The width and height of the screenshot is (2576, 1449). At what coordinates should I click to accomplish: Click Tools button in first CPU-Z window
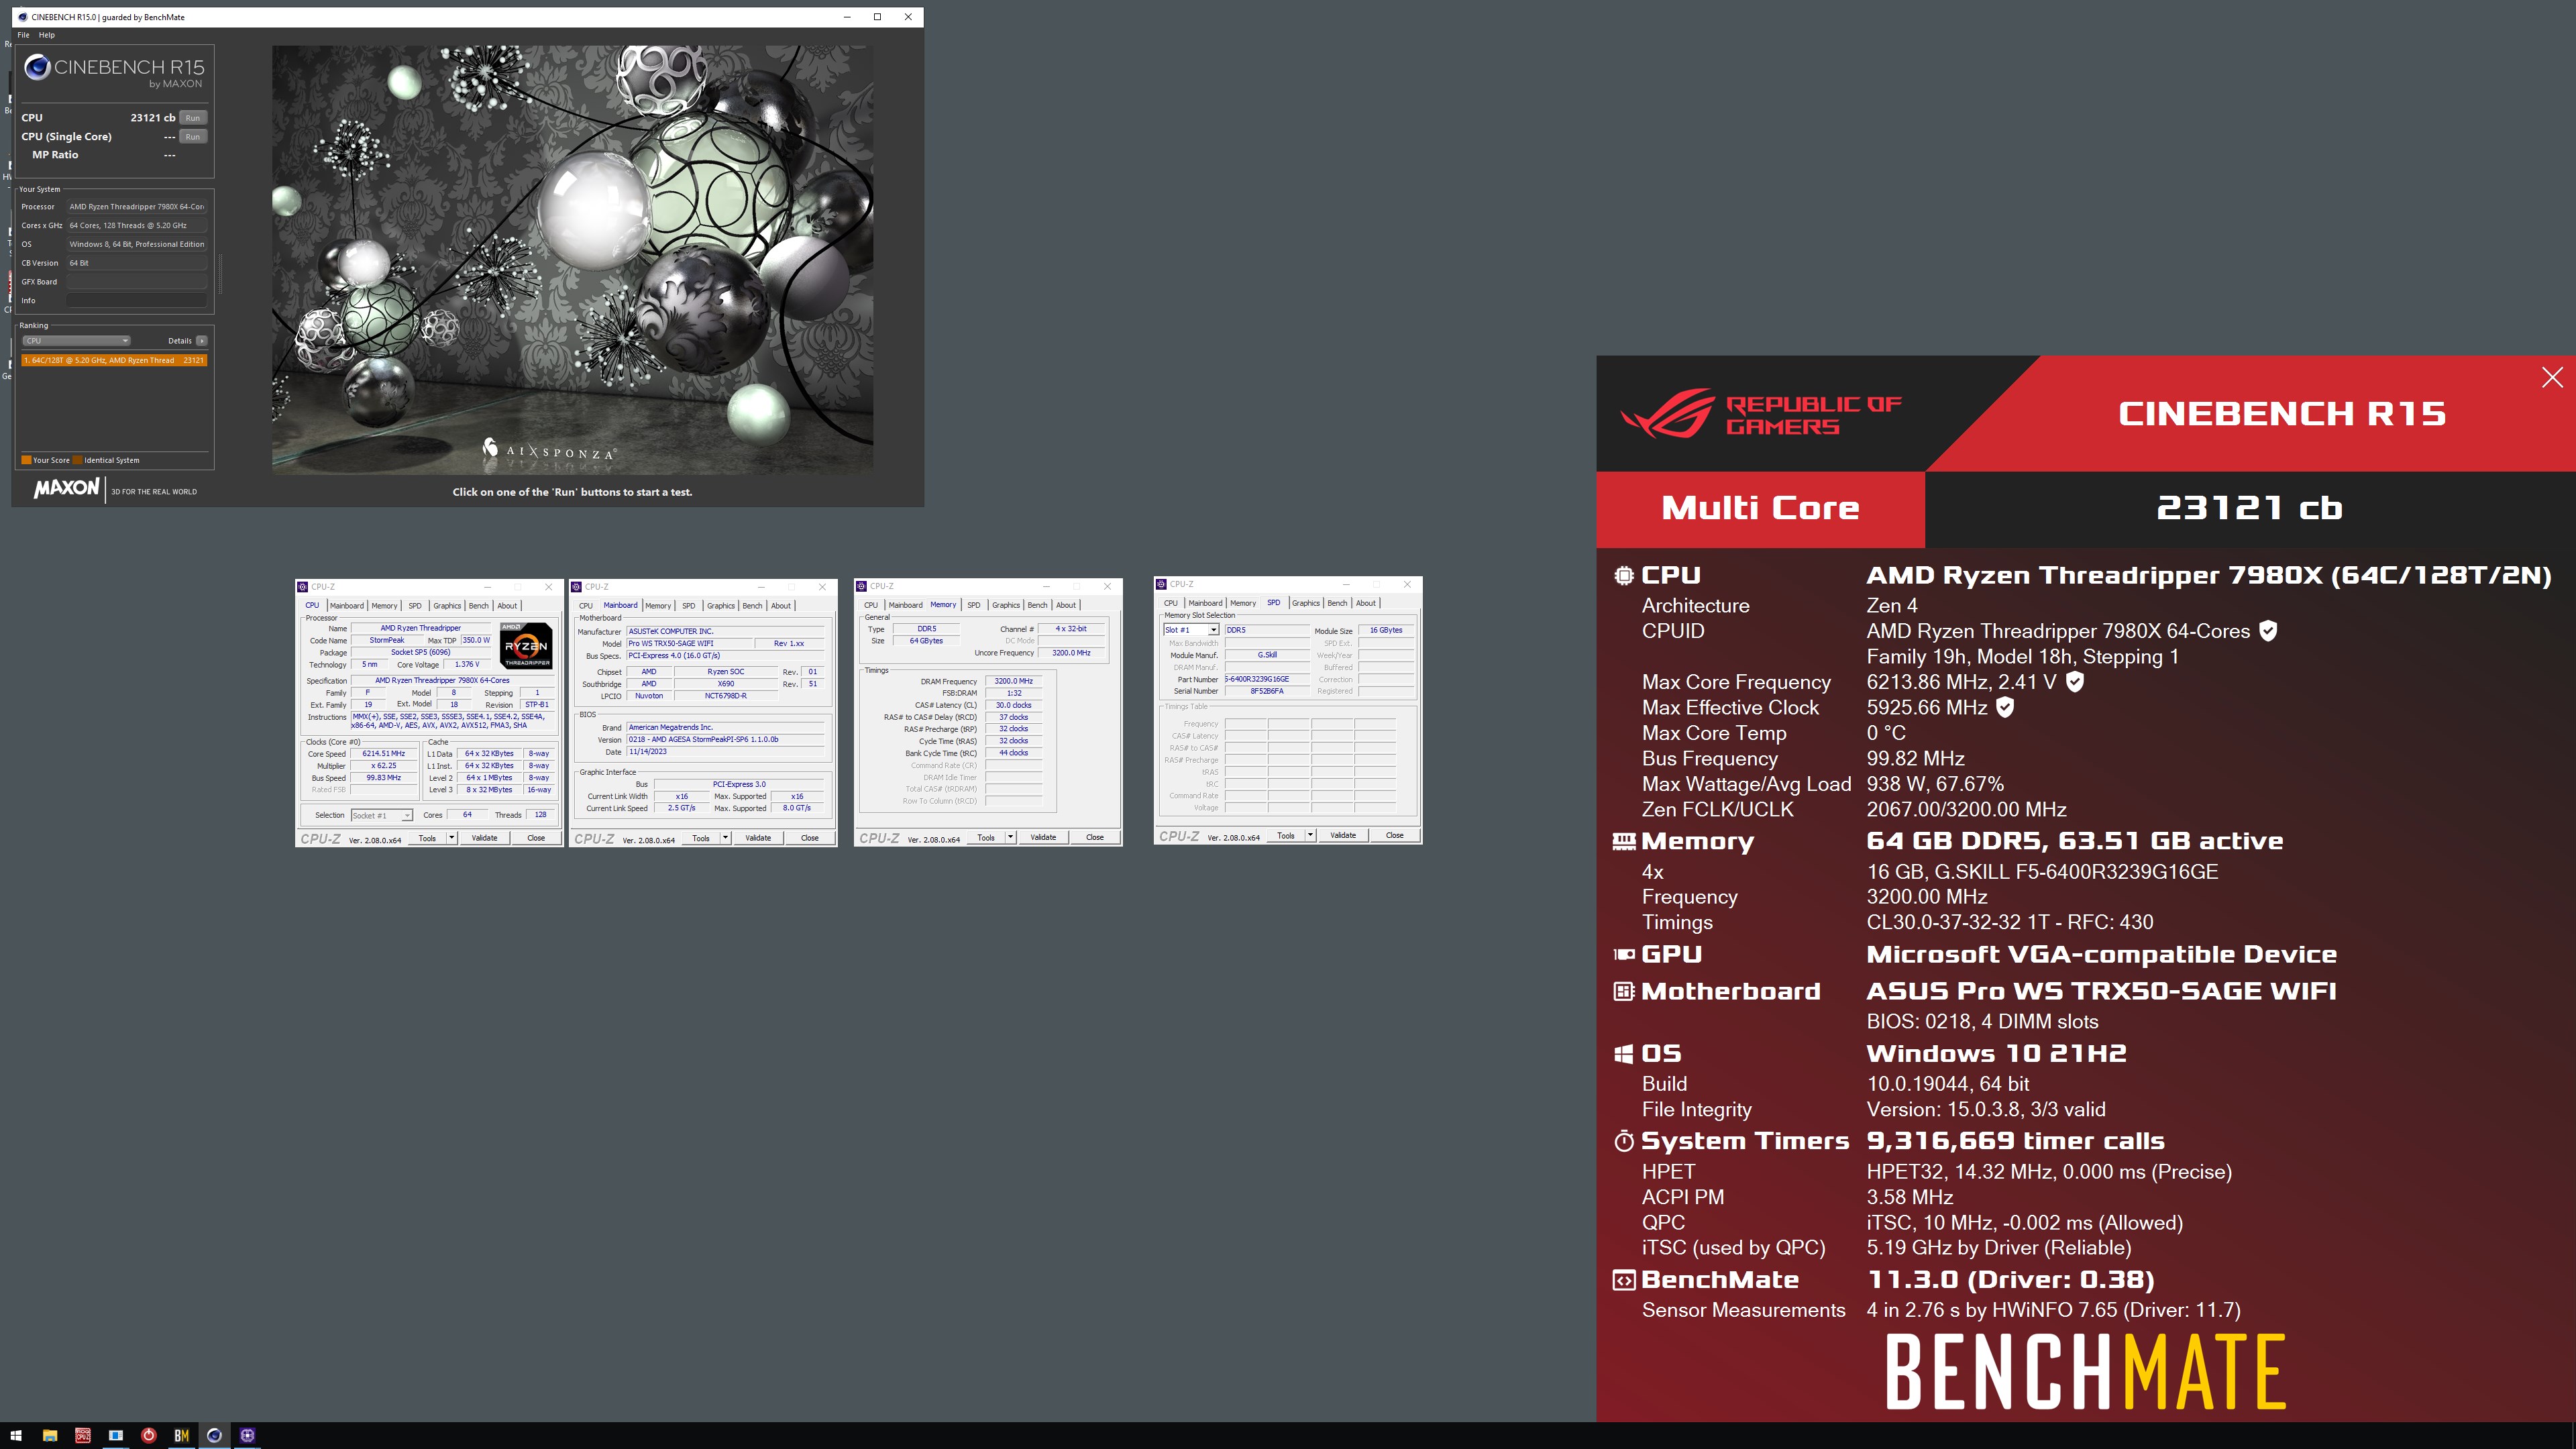click(x=427, y=838)
